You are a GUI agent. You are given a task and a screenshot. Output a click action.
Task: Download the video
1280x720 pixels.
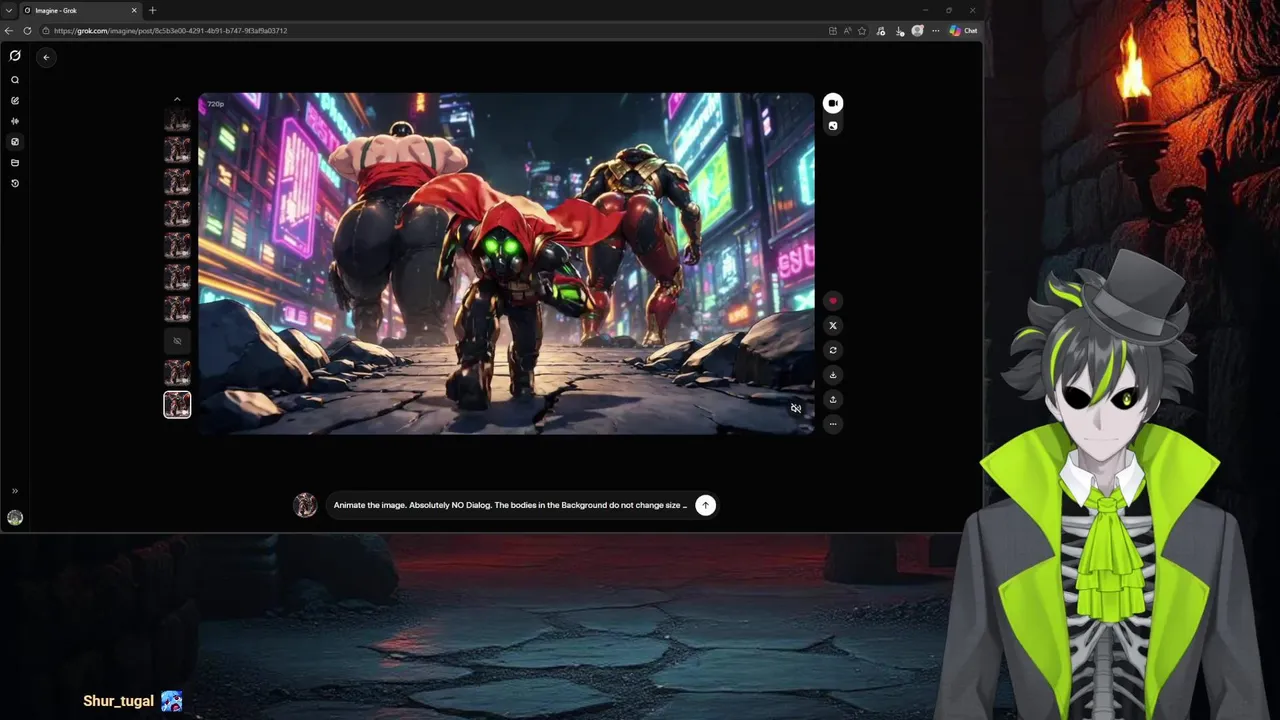833,375
